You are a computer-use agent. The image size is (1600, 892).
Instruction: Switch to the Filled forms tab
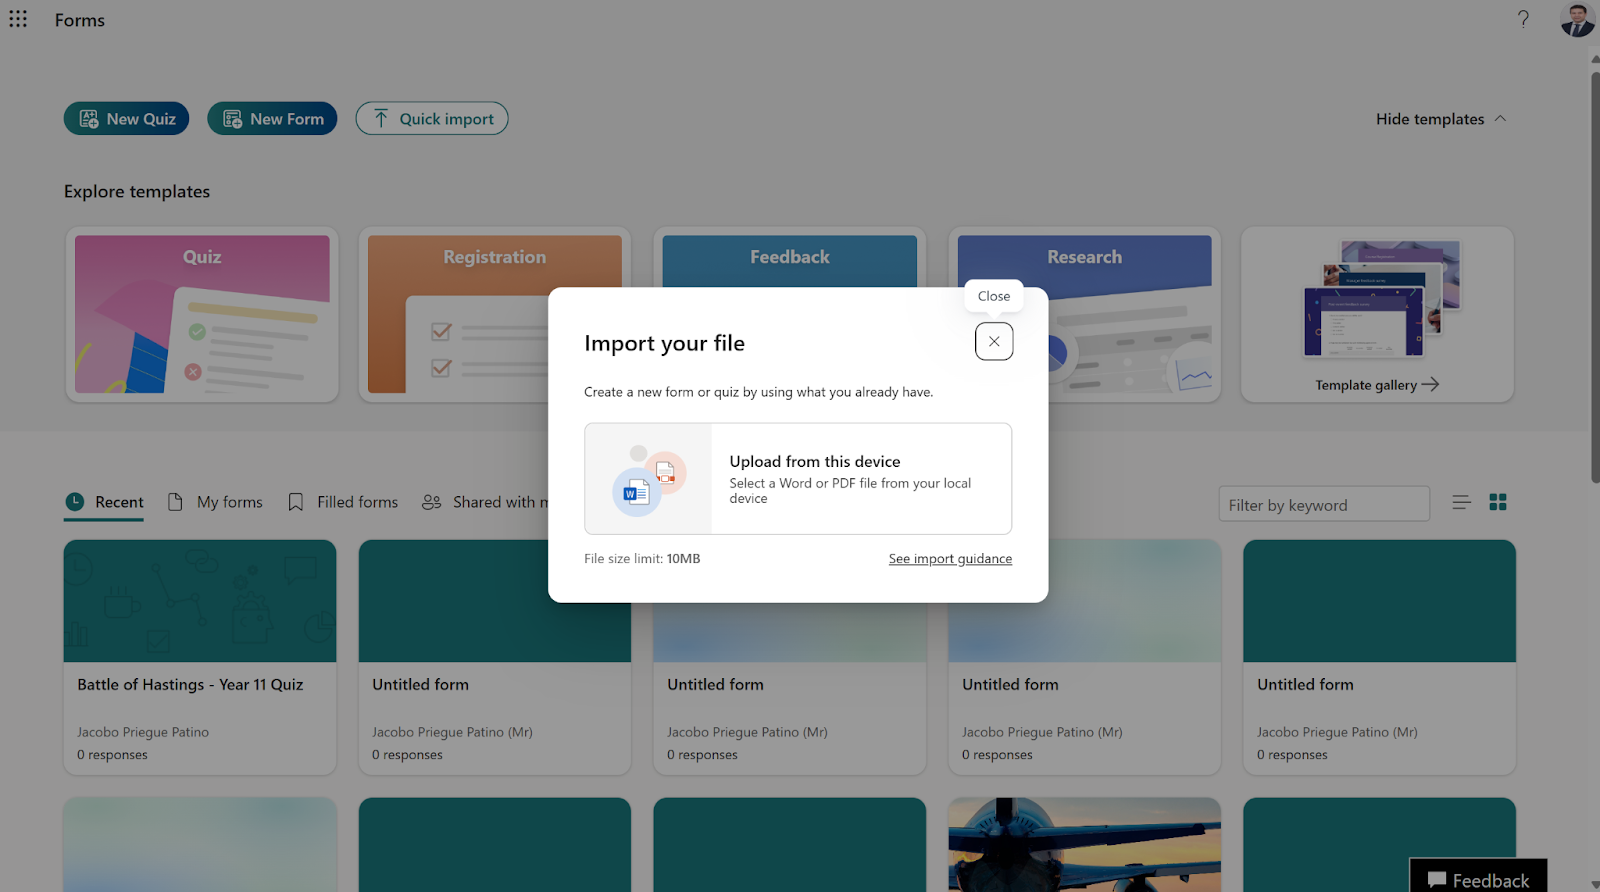[343, 502]
